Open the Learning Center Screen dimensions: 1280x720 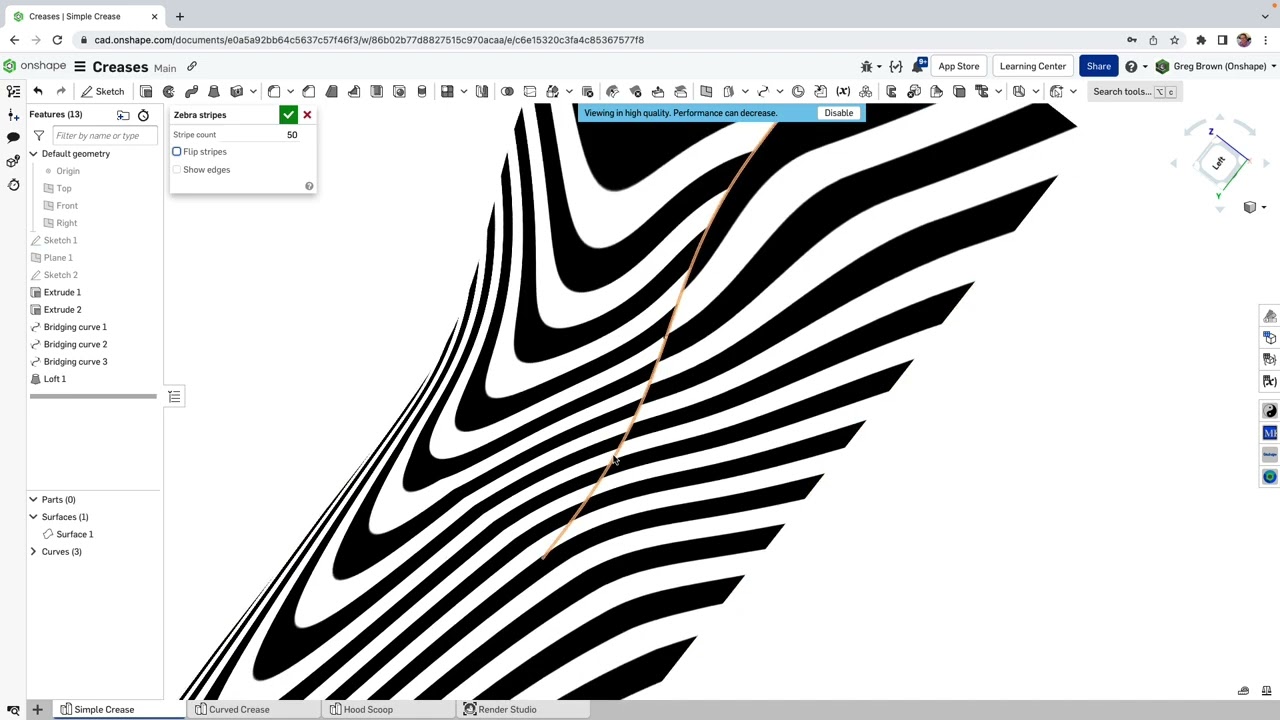(x=1033, y=66)
